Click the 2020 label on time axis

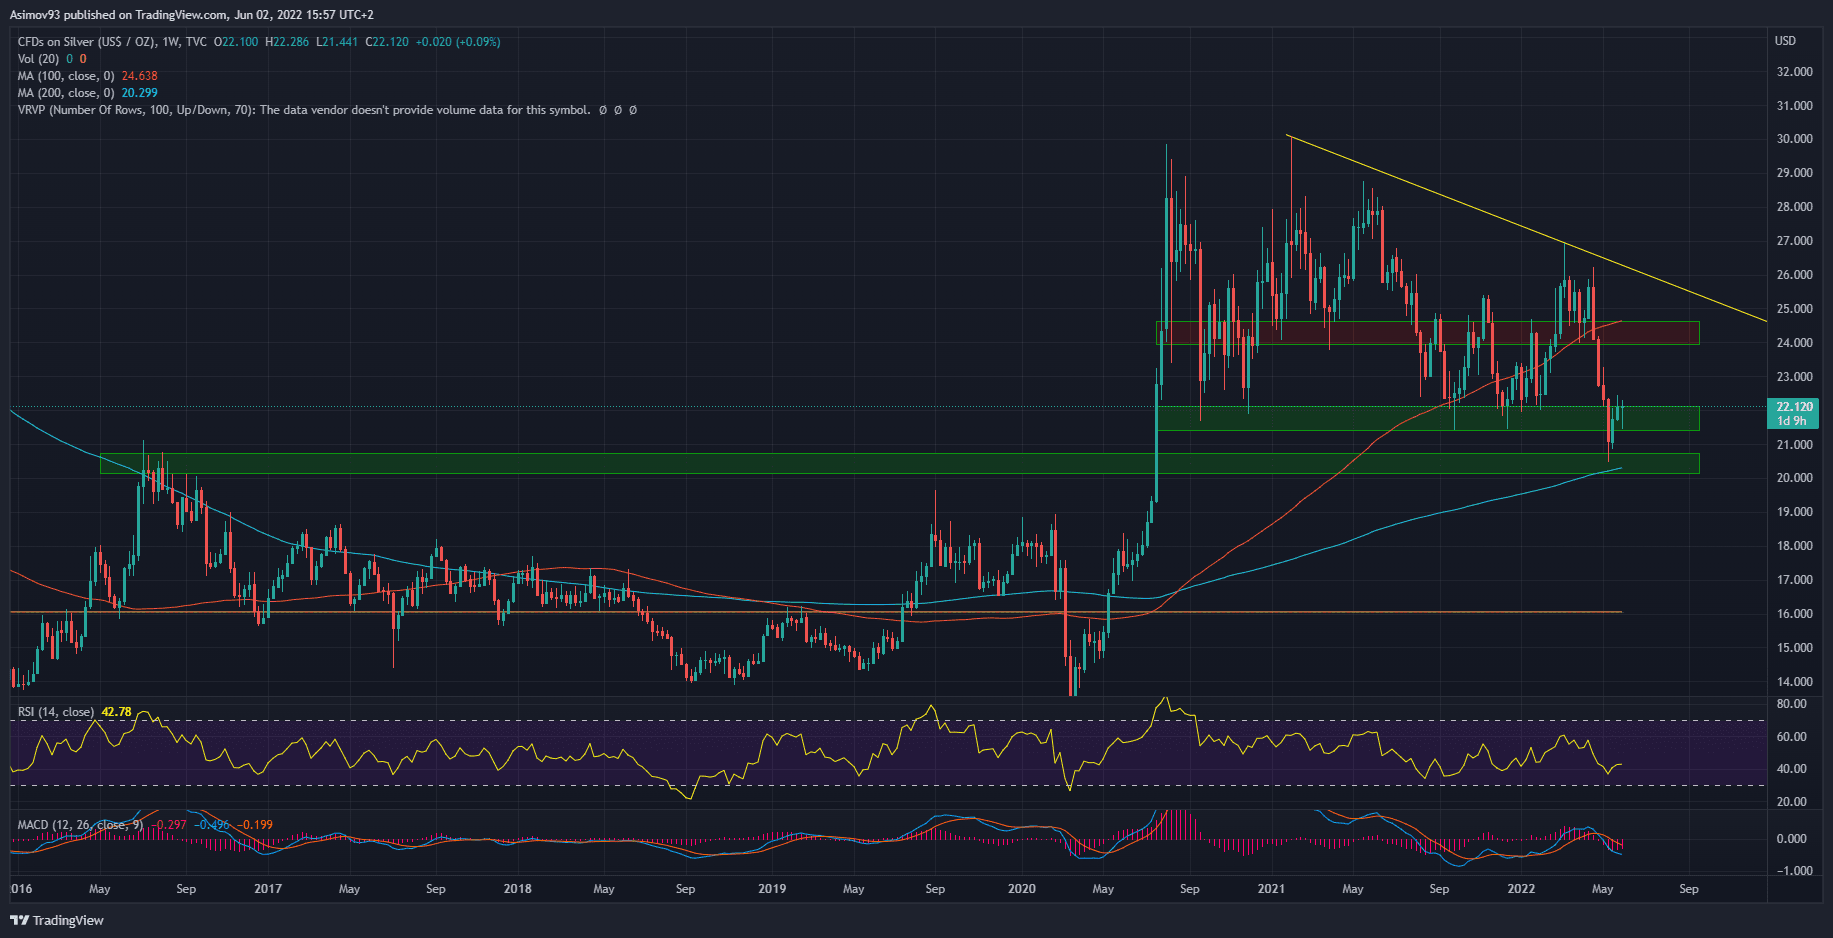point(1021,889)
